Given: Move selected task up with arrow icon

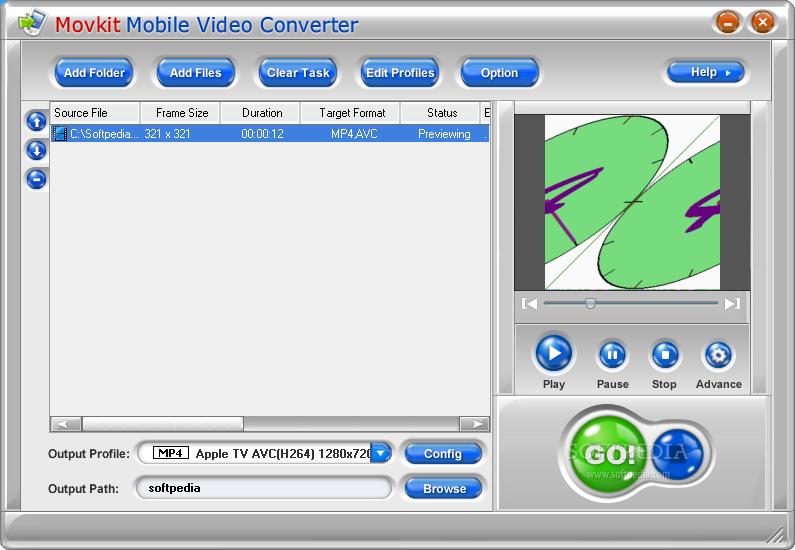Looking at the screenshot, I should pyautogui.click(x=37, y=121).
